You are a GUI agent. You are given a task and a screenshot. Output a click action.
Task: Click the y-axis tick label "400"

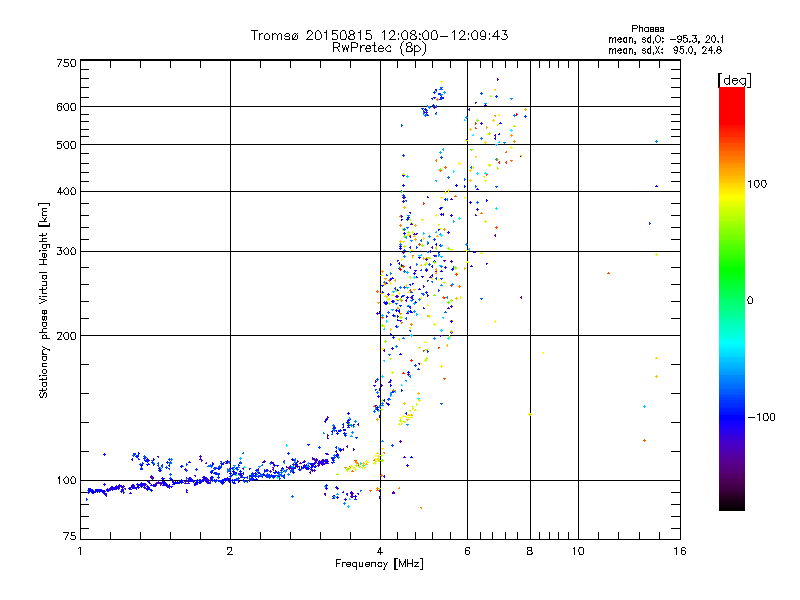point(66,192)
